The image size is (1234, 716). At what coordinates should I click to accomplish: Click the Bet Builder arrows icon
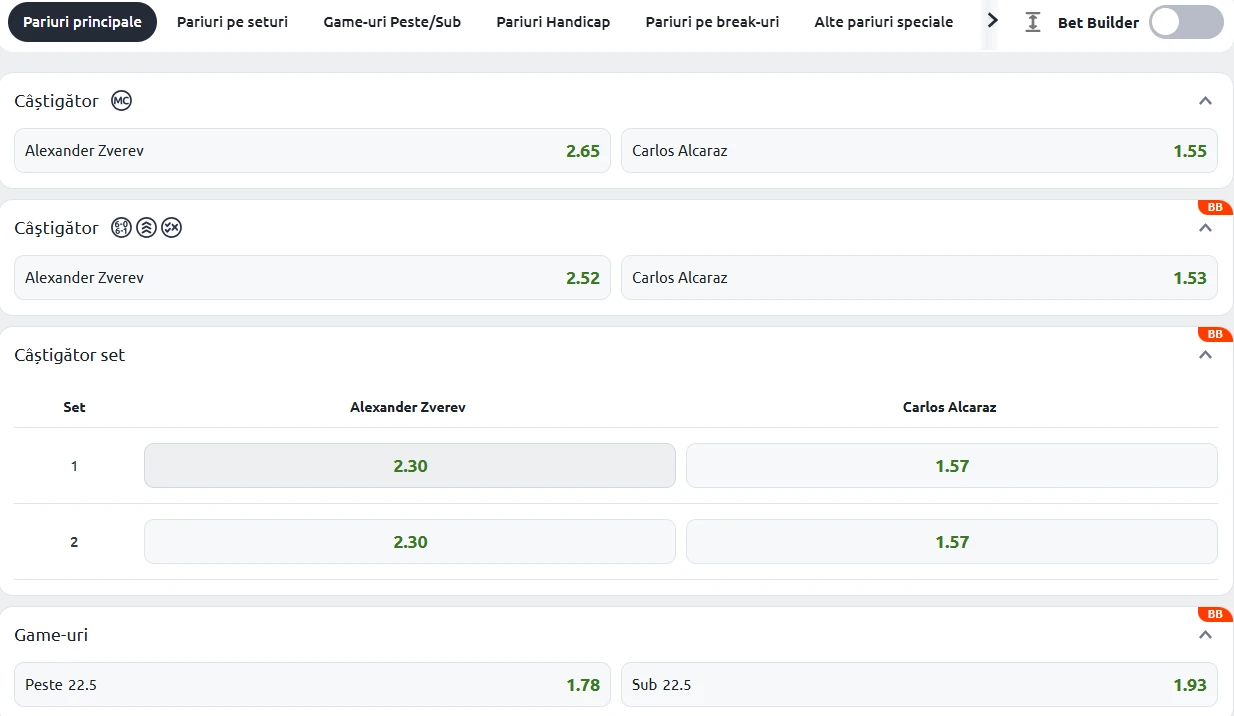pyautogui.click(x=1033, y=22)
